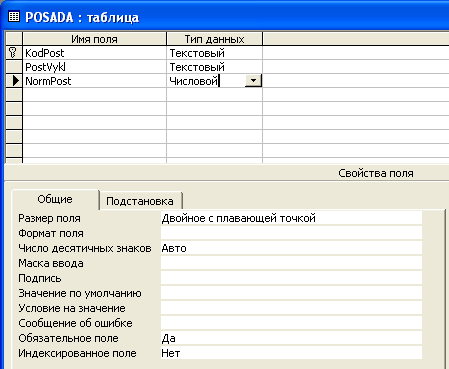Click the Число десятичных знаков value Авто
449x369 pixels.
[x=291, y=248]
